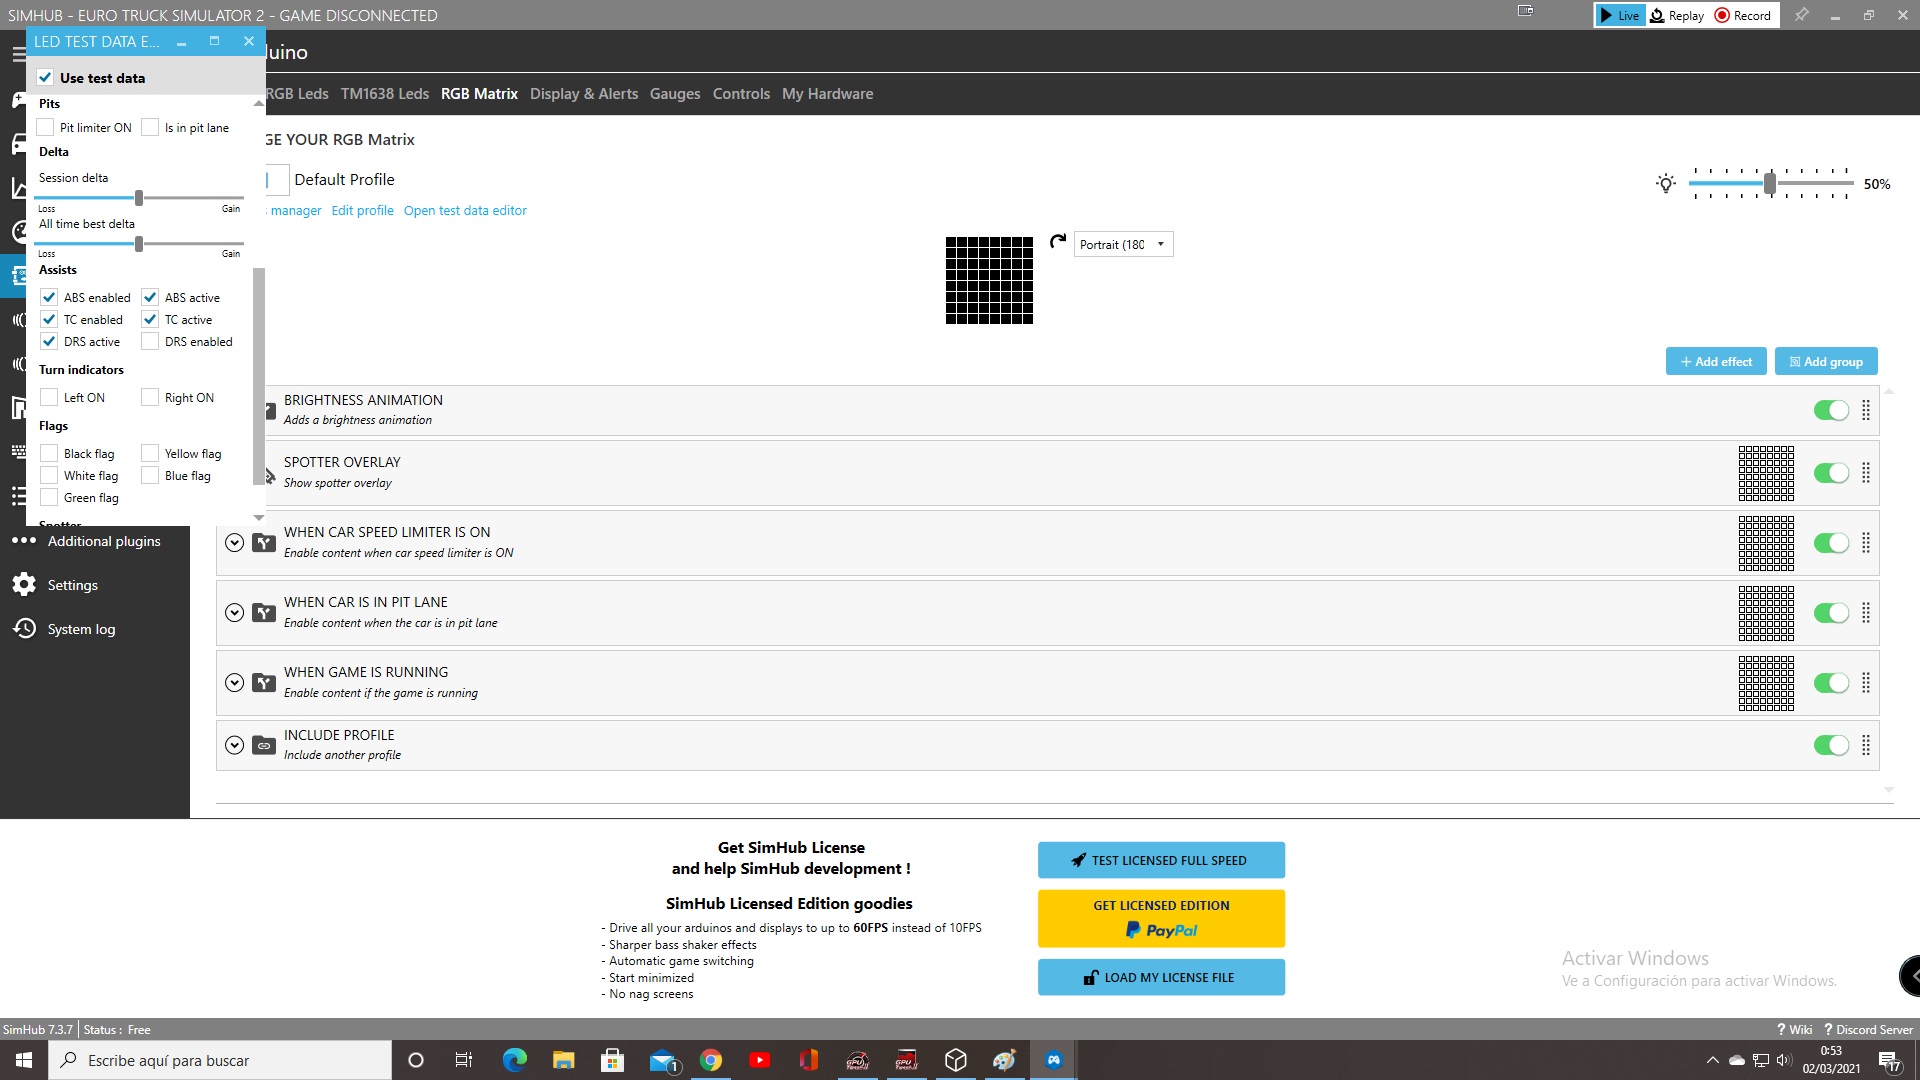Click the brightness bulb icon
This screenshot has height=1080, width=1920.
tap(1665, 184)
